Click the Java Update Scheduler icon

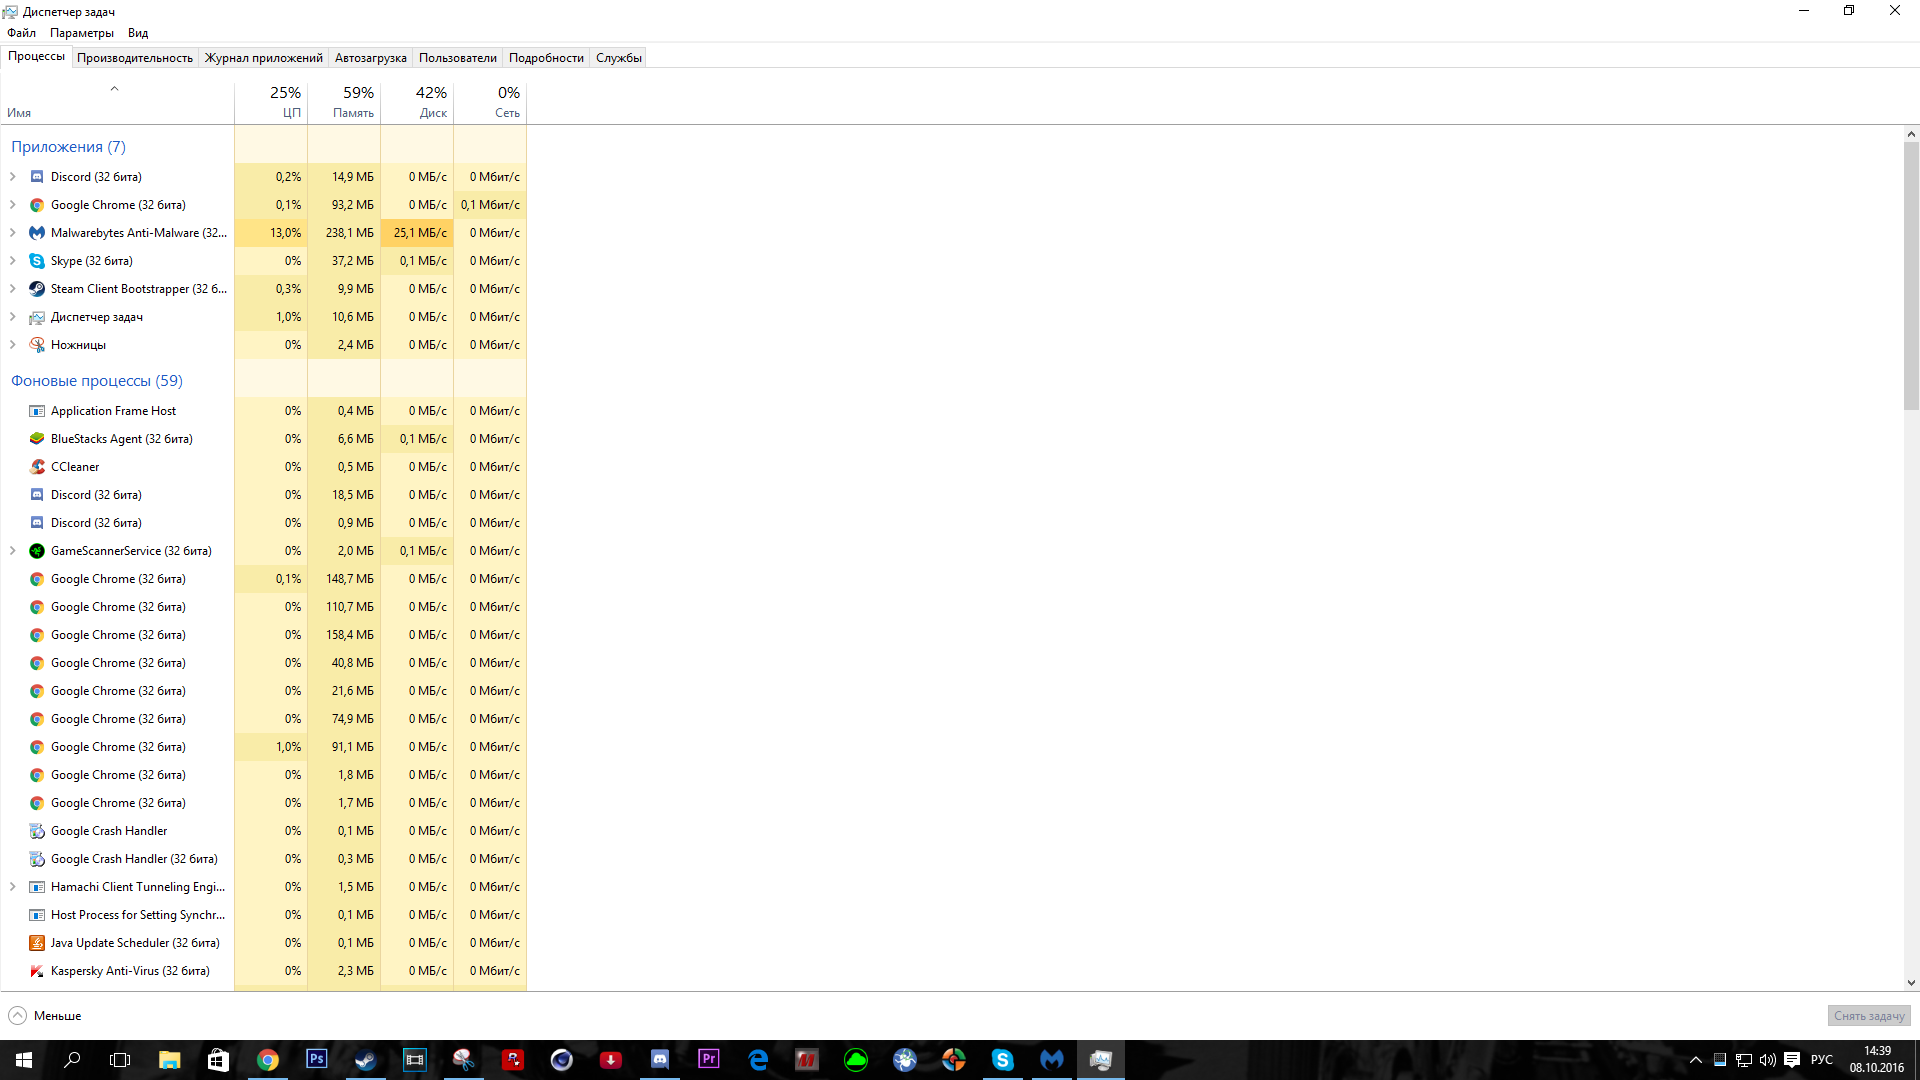[x=37, y=943]
